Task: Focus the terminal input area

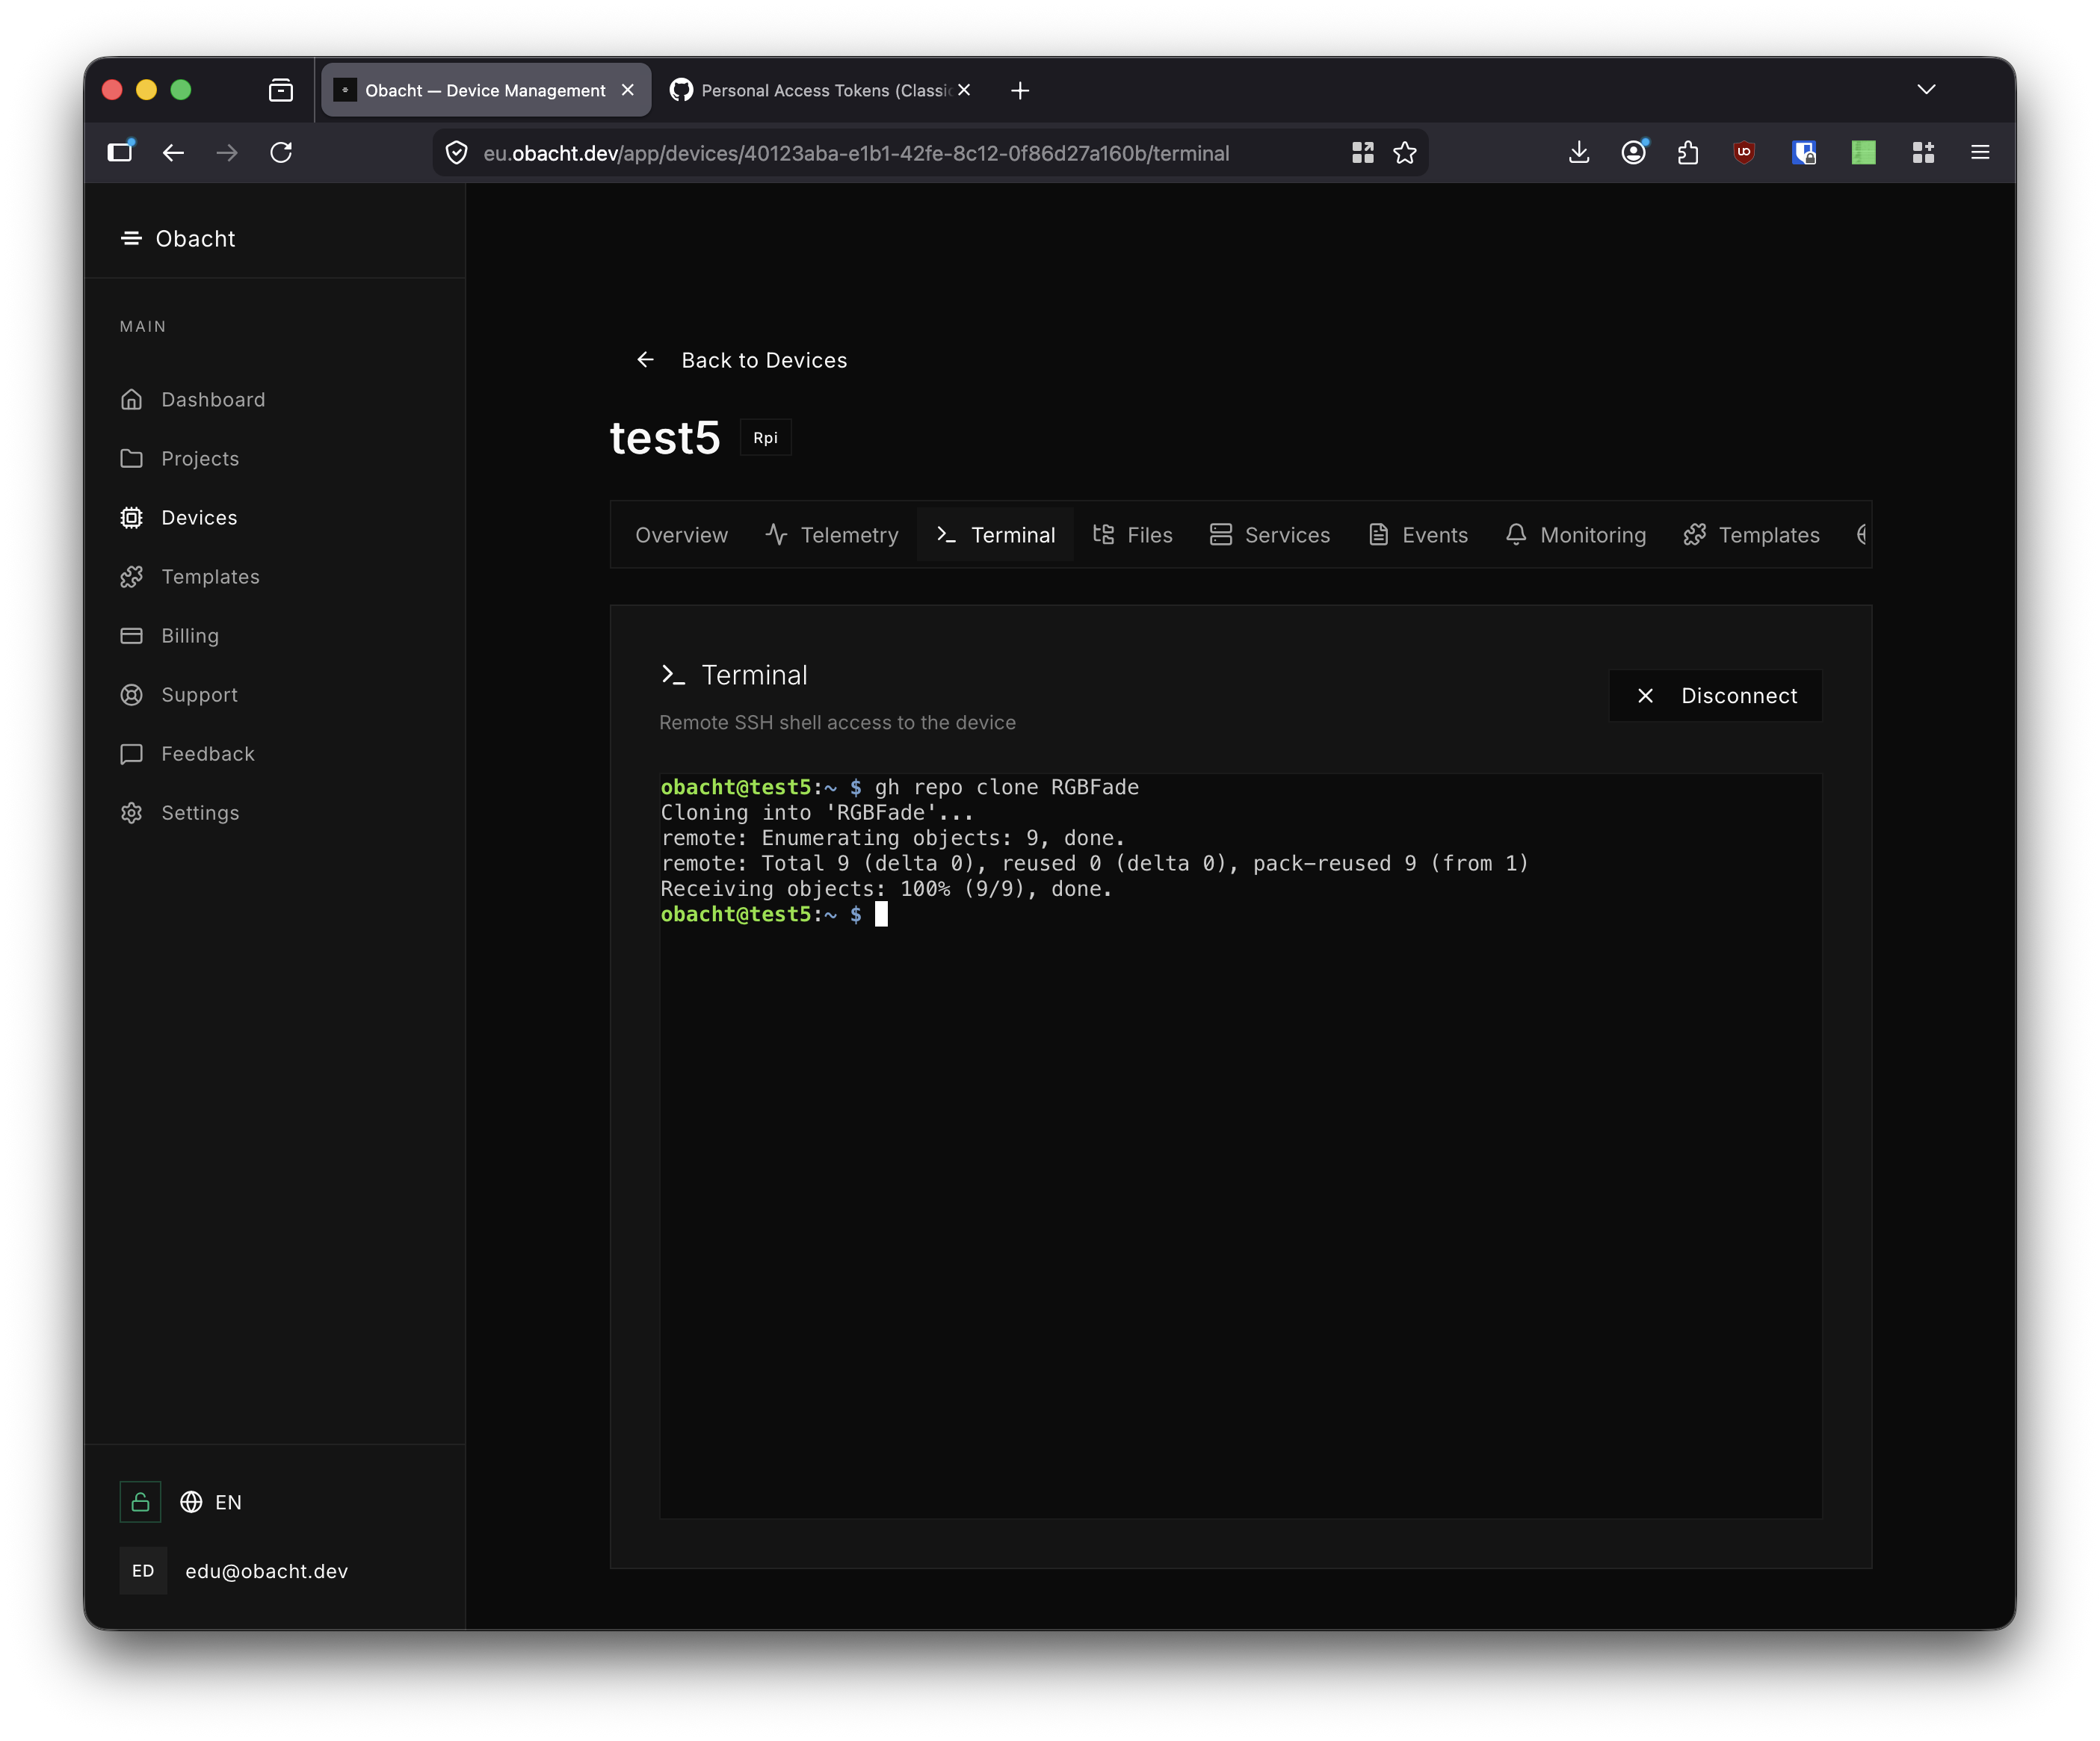Action: click(x=1241, y=1145)
